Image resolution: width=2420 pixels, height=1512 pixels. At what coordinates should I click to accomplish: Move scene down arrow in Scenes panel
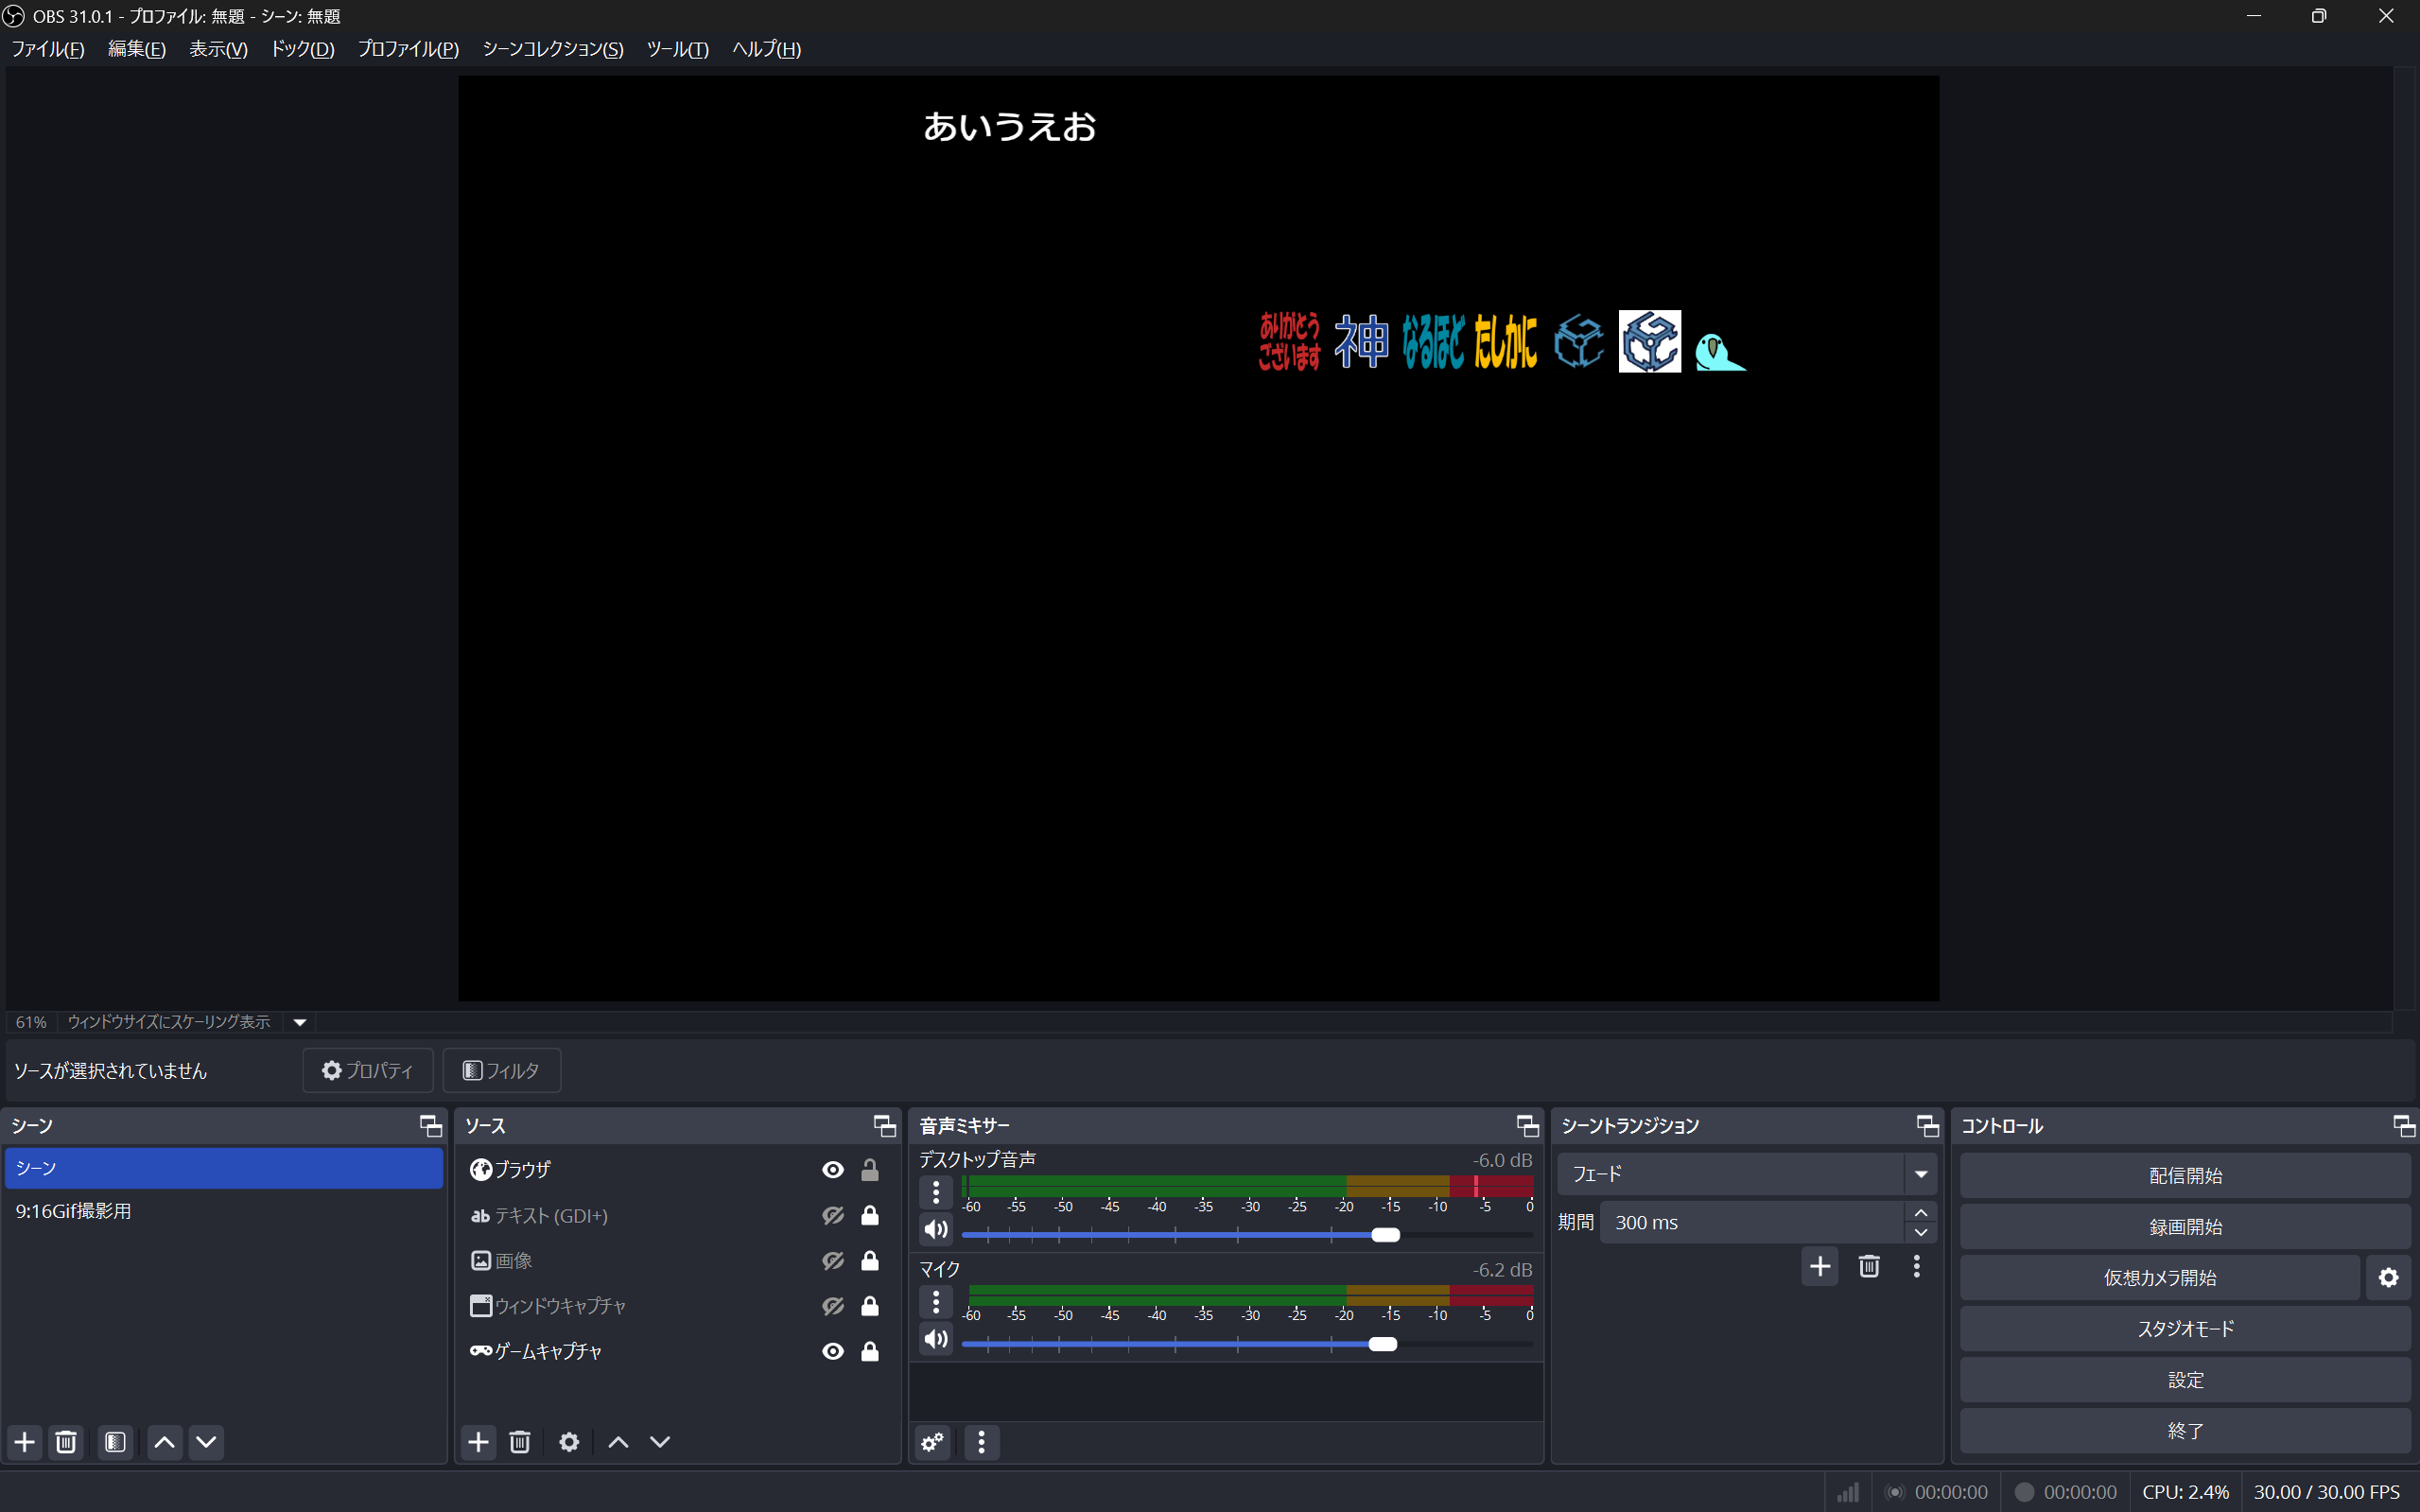[206, 1442]
